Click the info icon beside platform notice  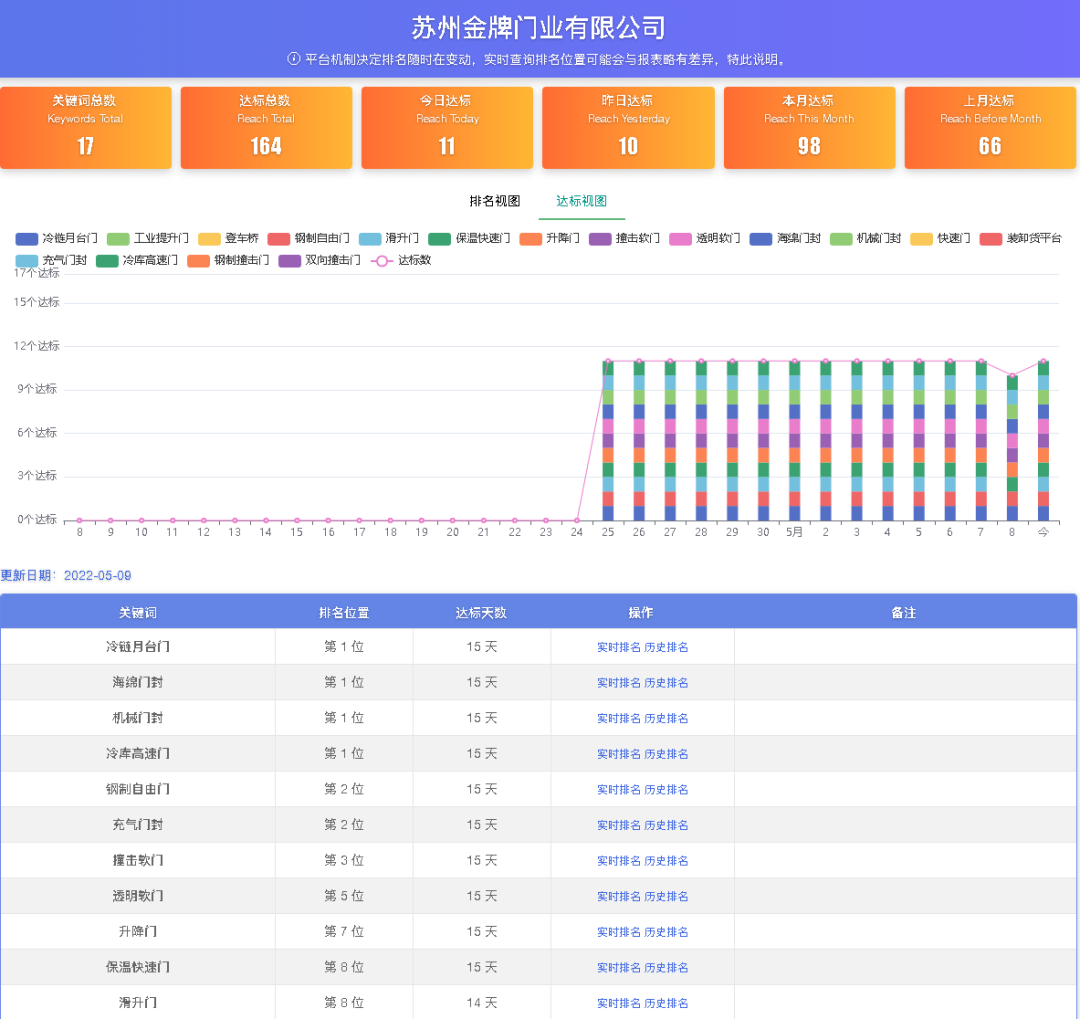pyautogui.click(x=293, y=59)
